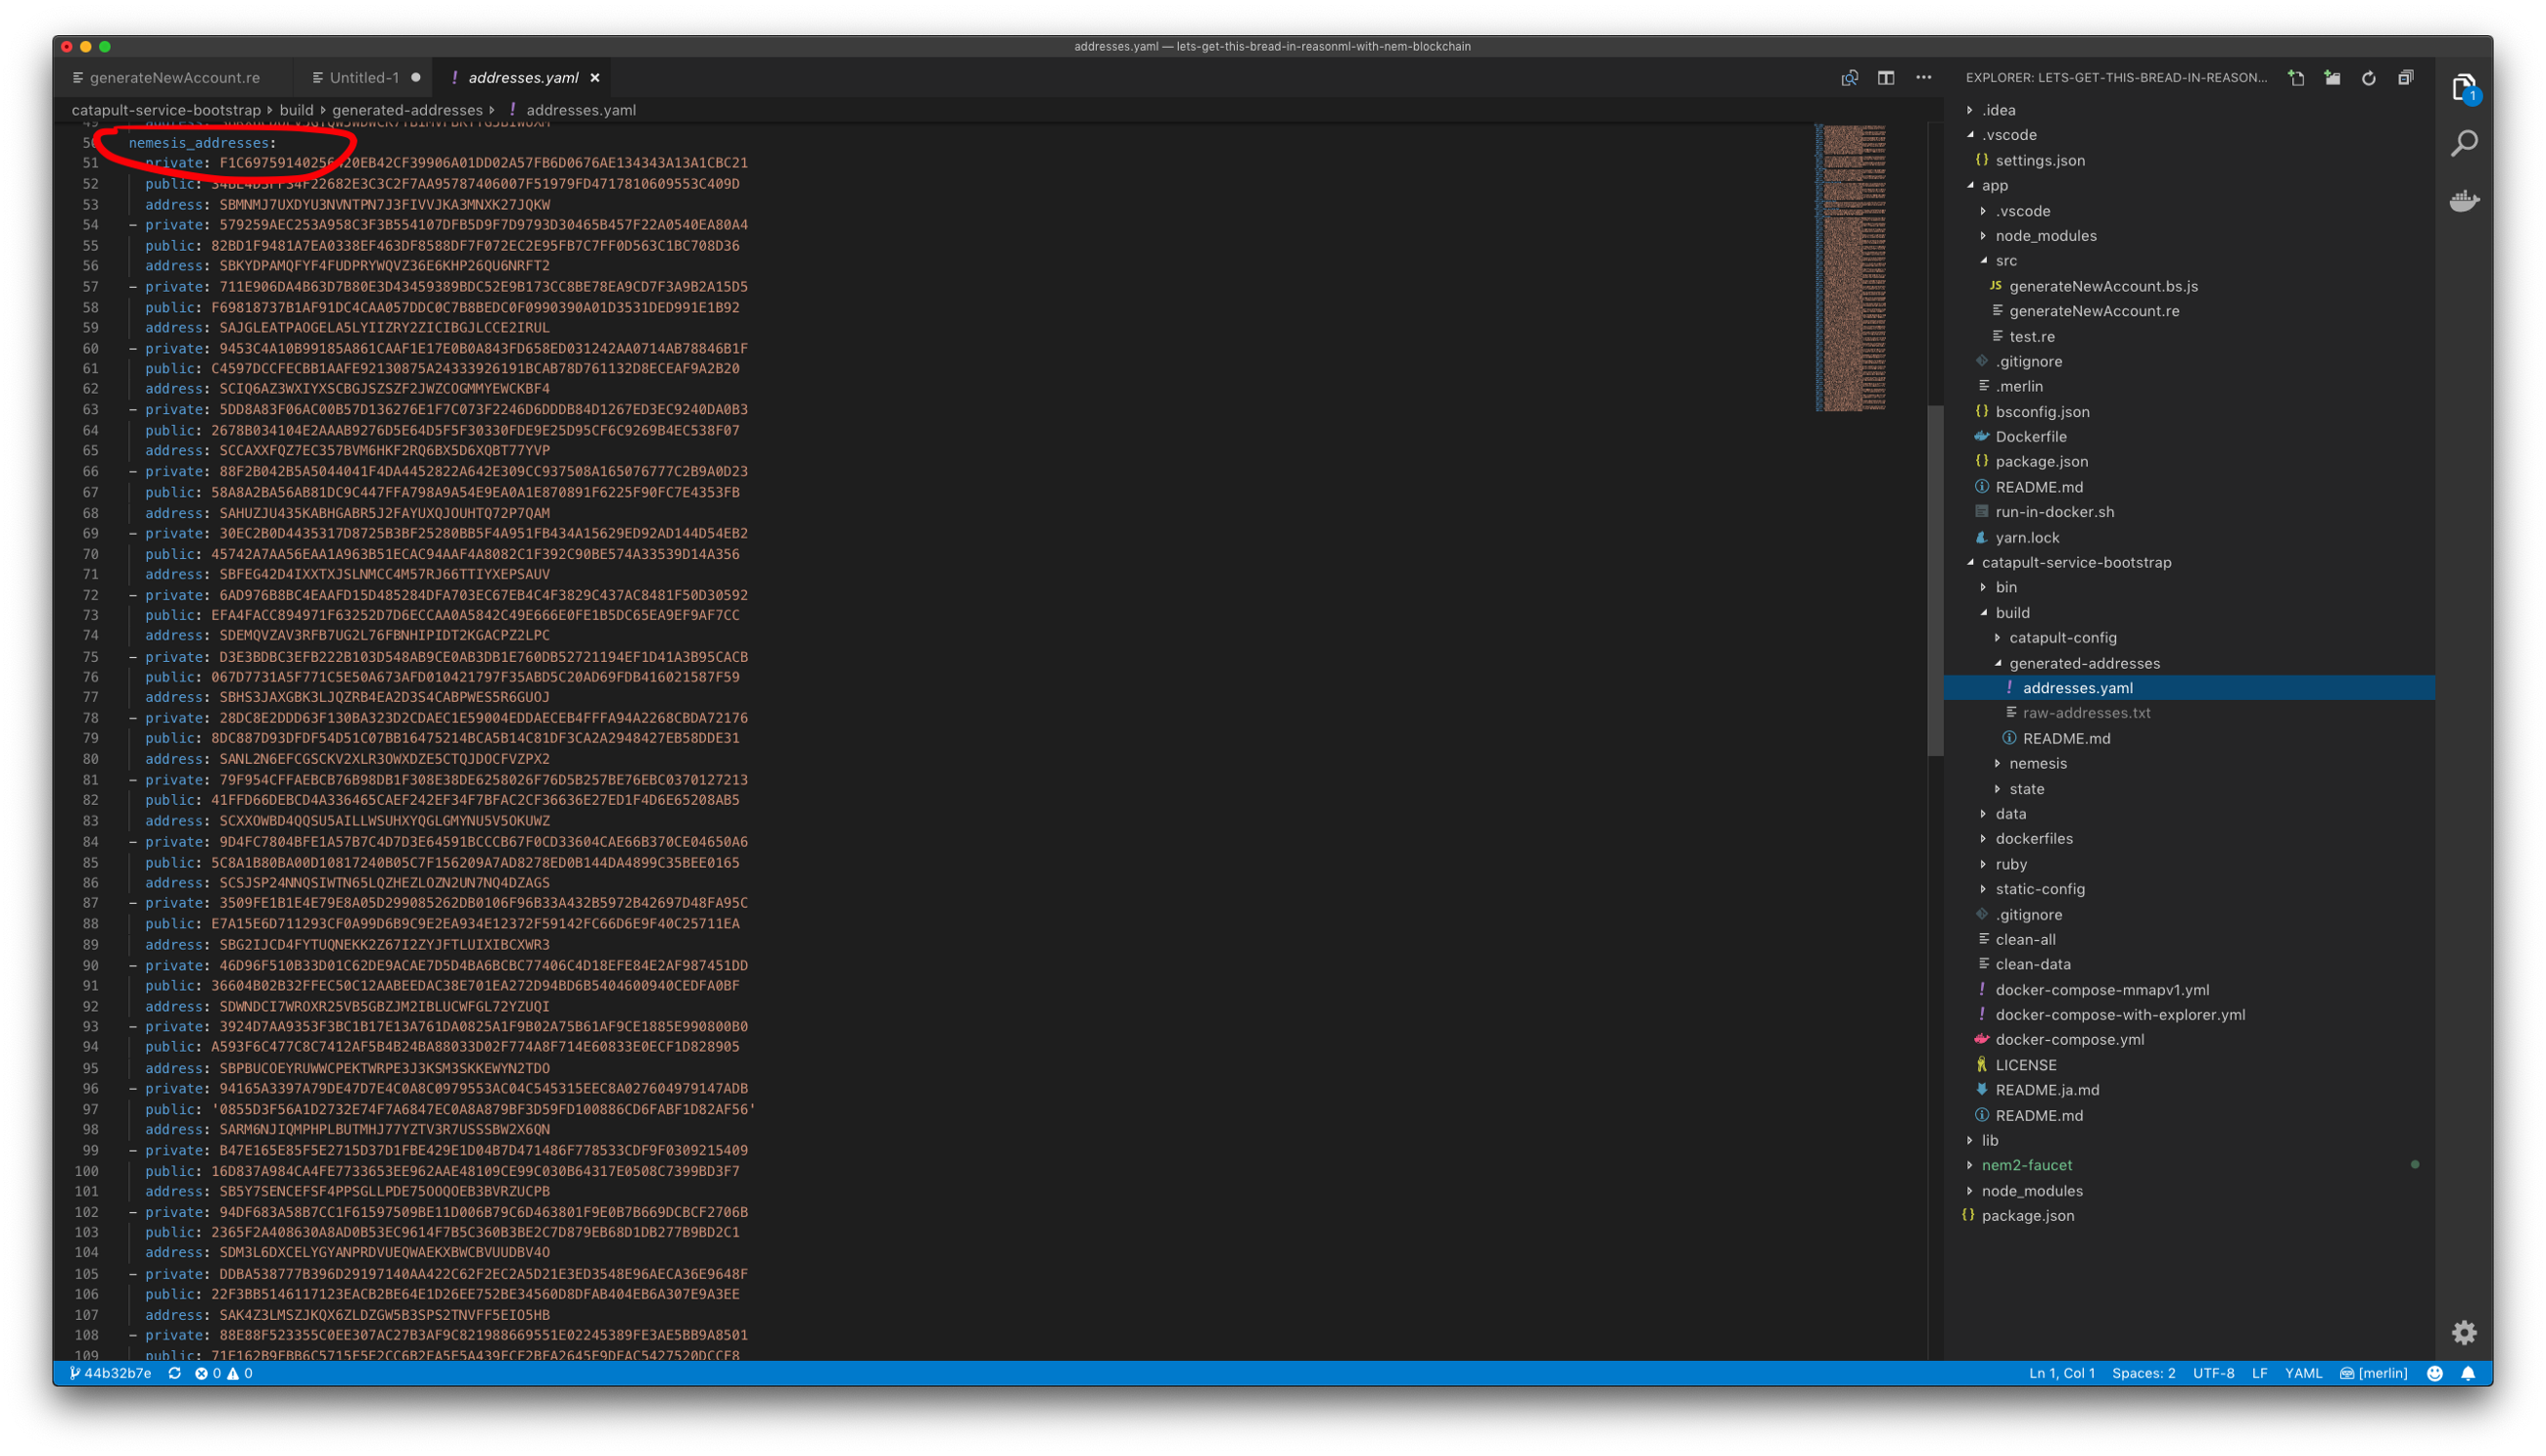Click the Spaces: 2 indentation setting

coord(2143,1373)
